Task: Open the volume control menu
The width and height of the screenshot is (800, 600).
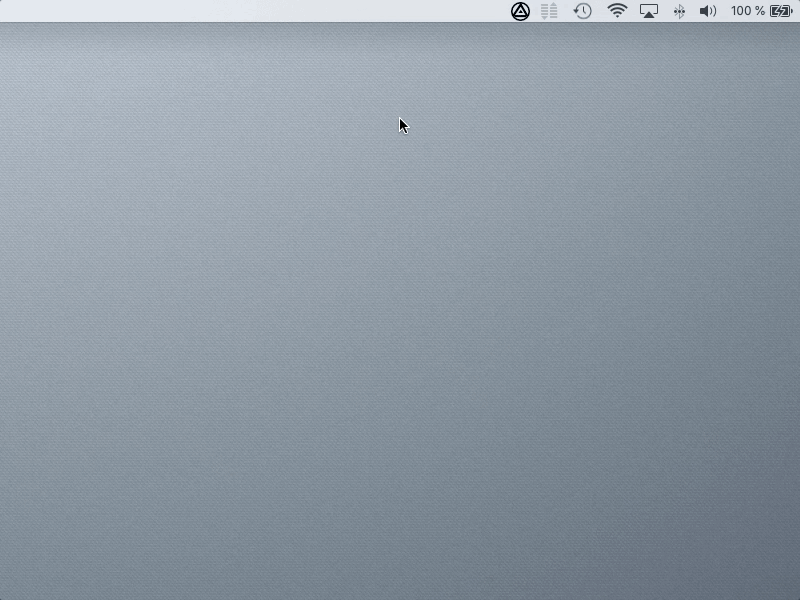Action: coord(708,11)
